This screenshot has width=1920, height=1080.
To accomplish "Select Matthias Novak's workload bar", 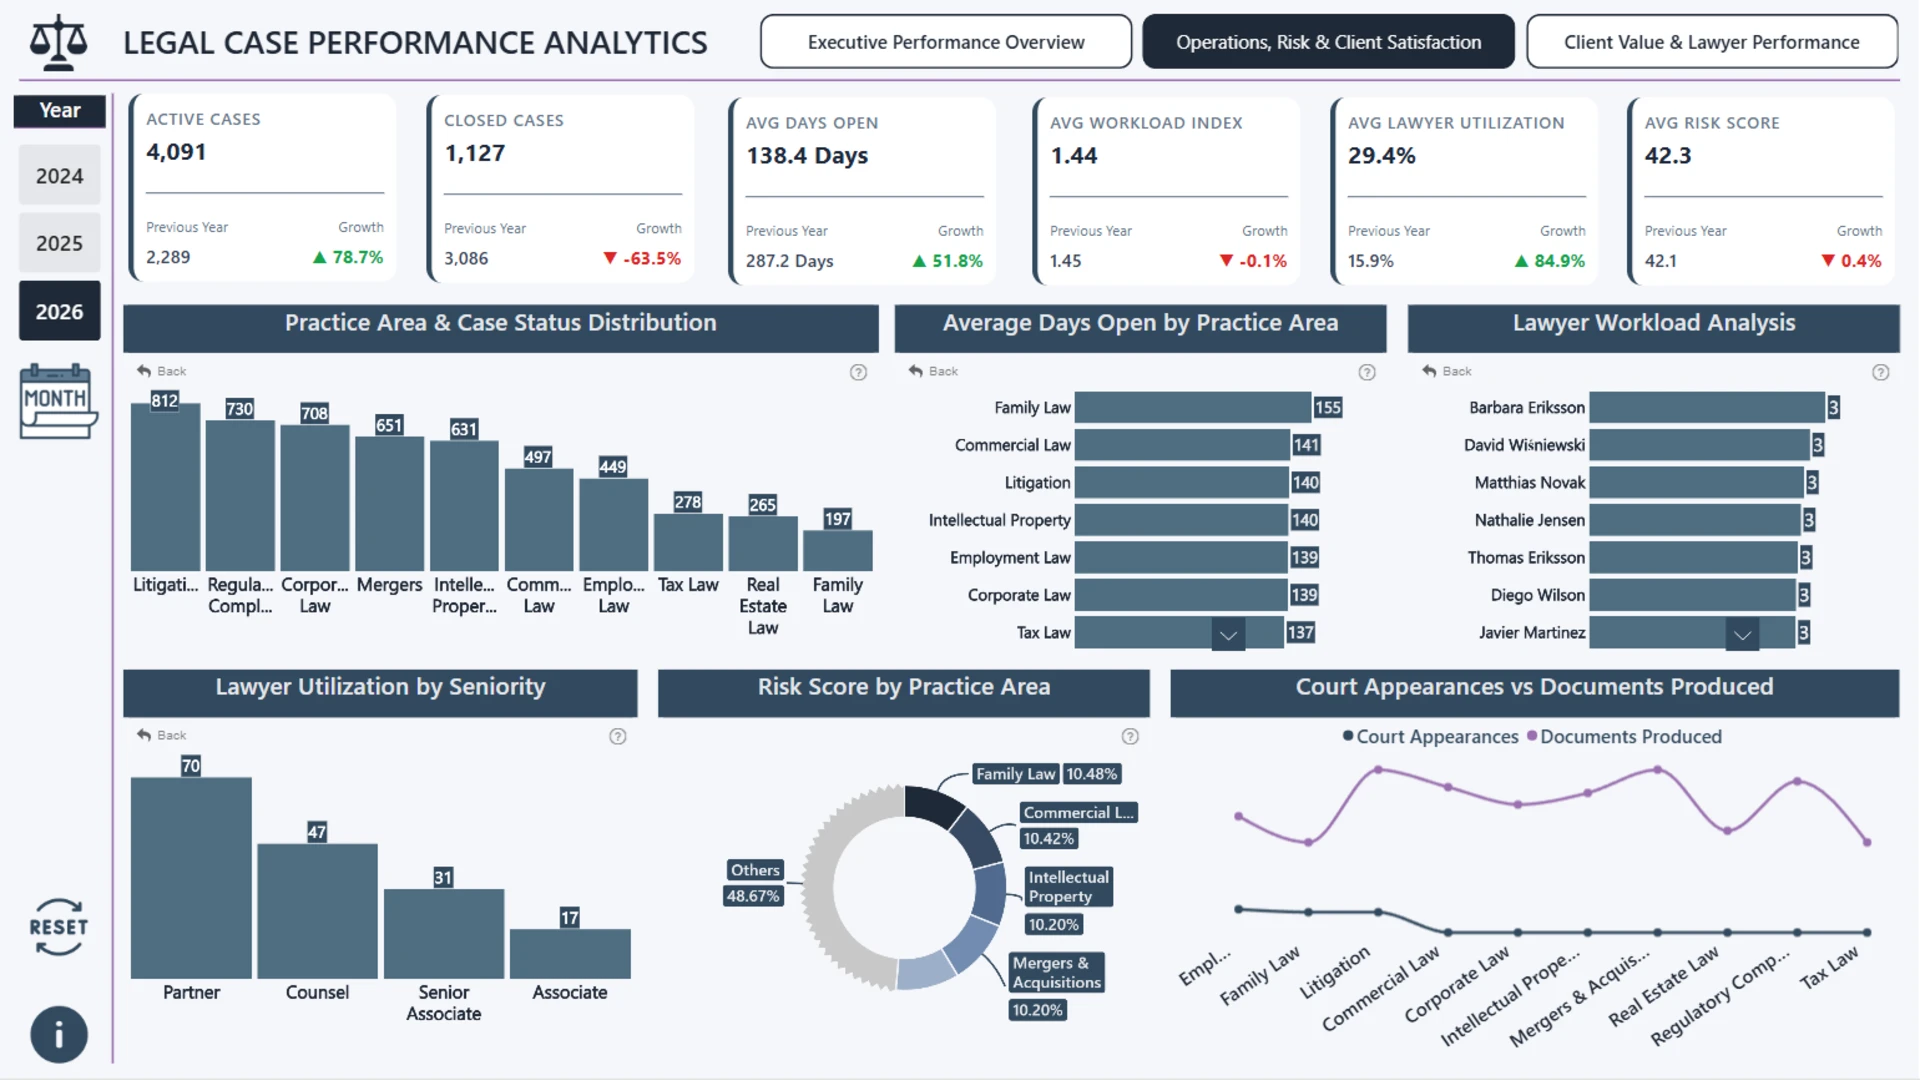I will [1697, 482].
